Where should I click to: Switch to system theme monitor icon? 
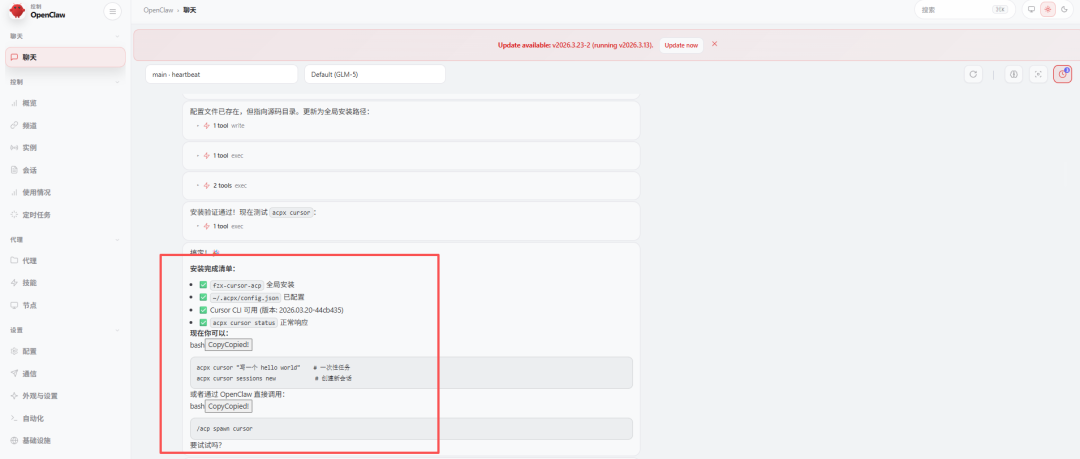coord(1031,10)
